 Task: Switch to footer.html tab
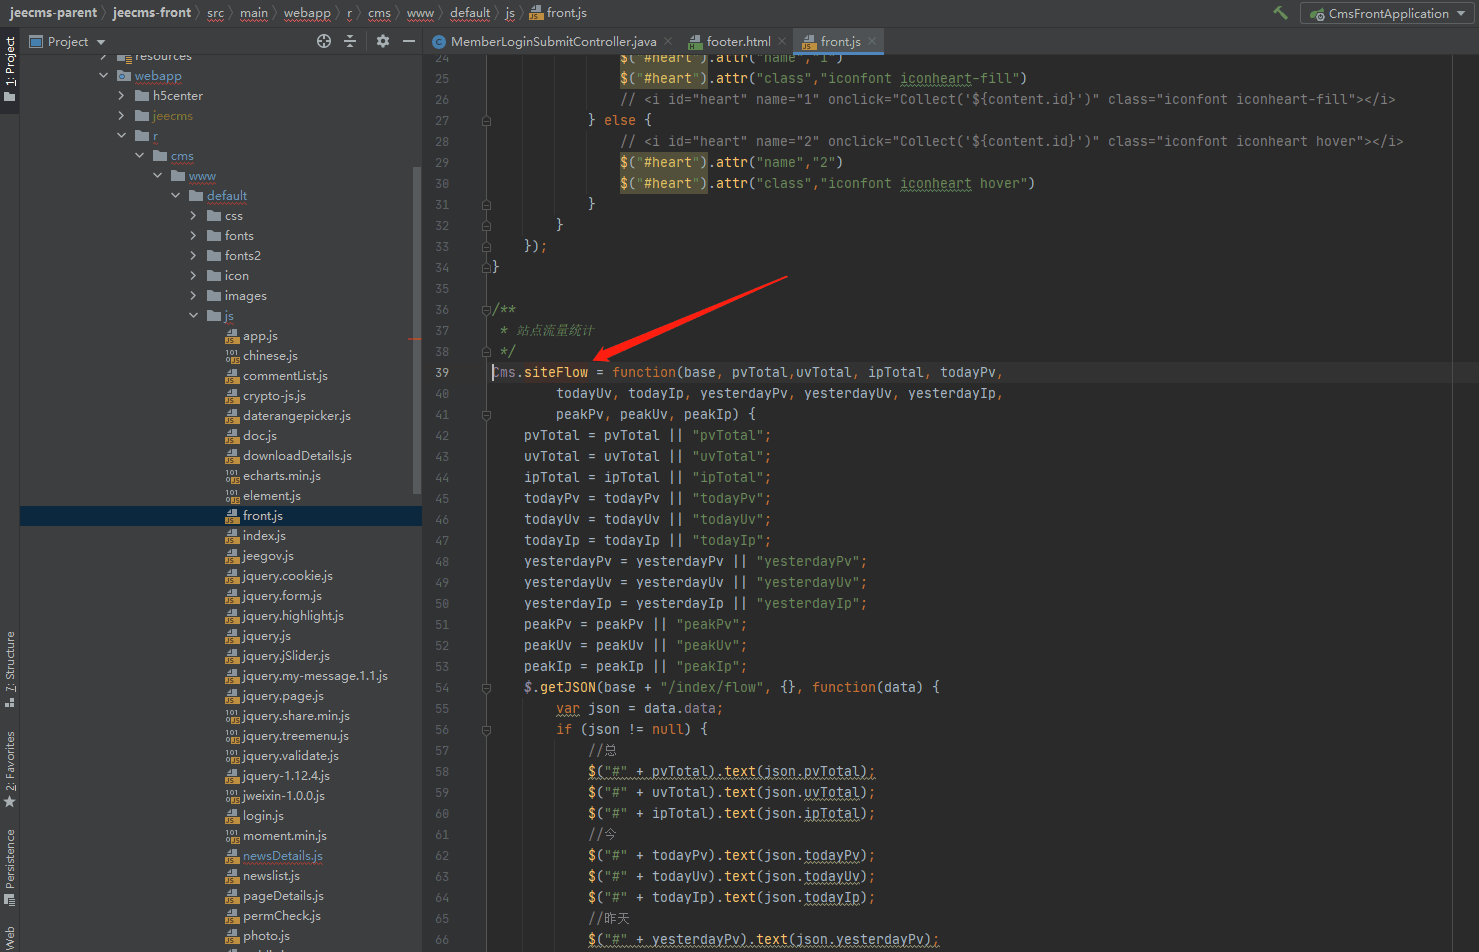coord(738,41)
